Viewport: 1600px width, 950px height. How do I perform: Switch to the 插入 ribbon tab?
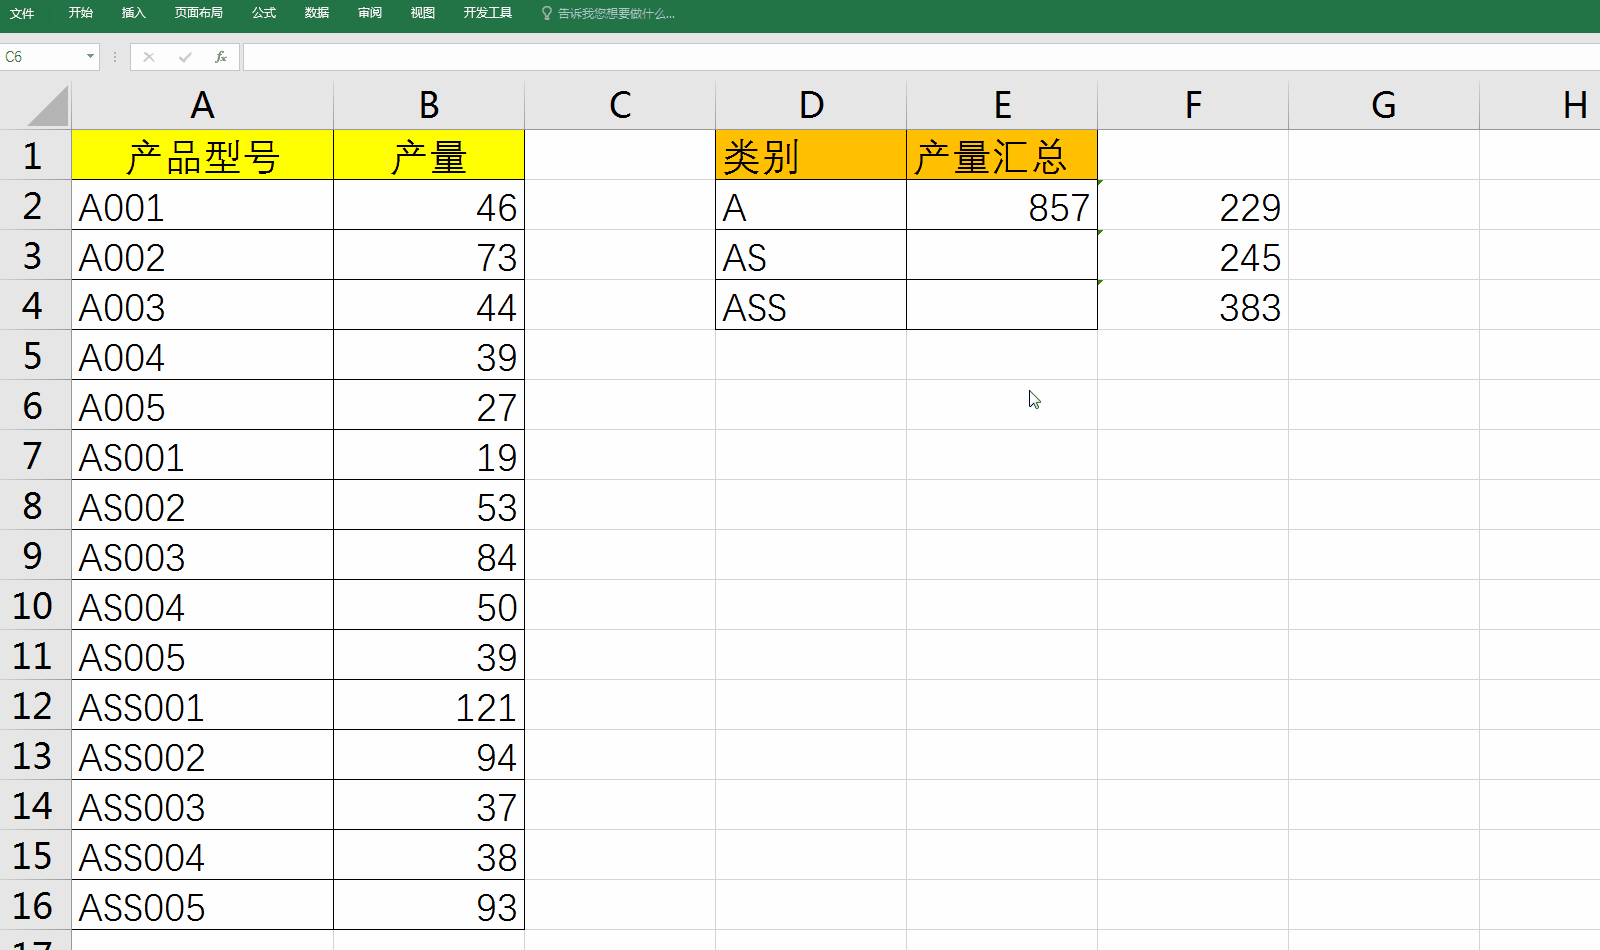pos(134,13)
